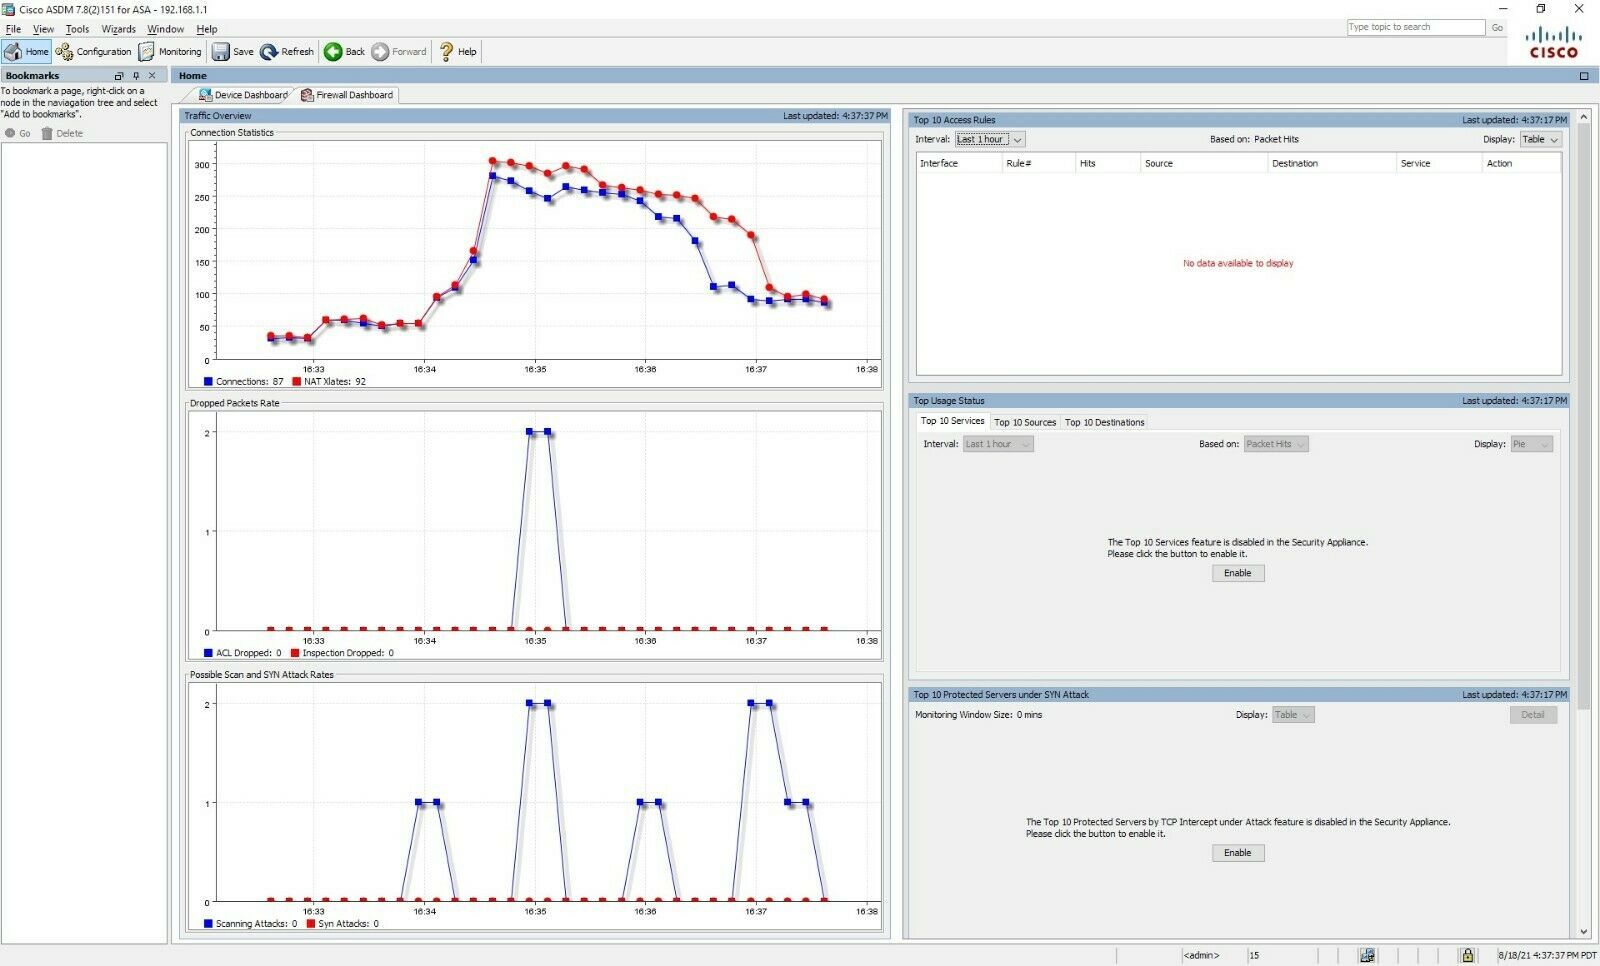Click the Destination column header
Screen dimensions: 1600x966
tap(1331, 163)
